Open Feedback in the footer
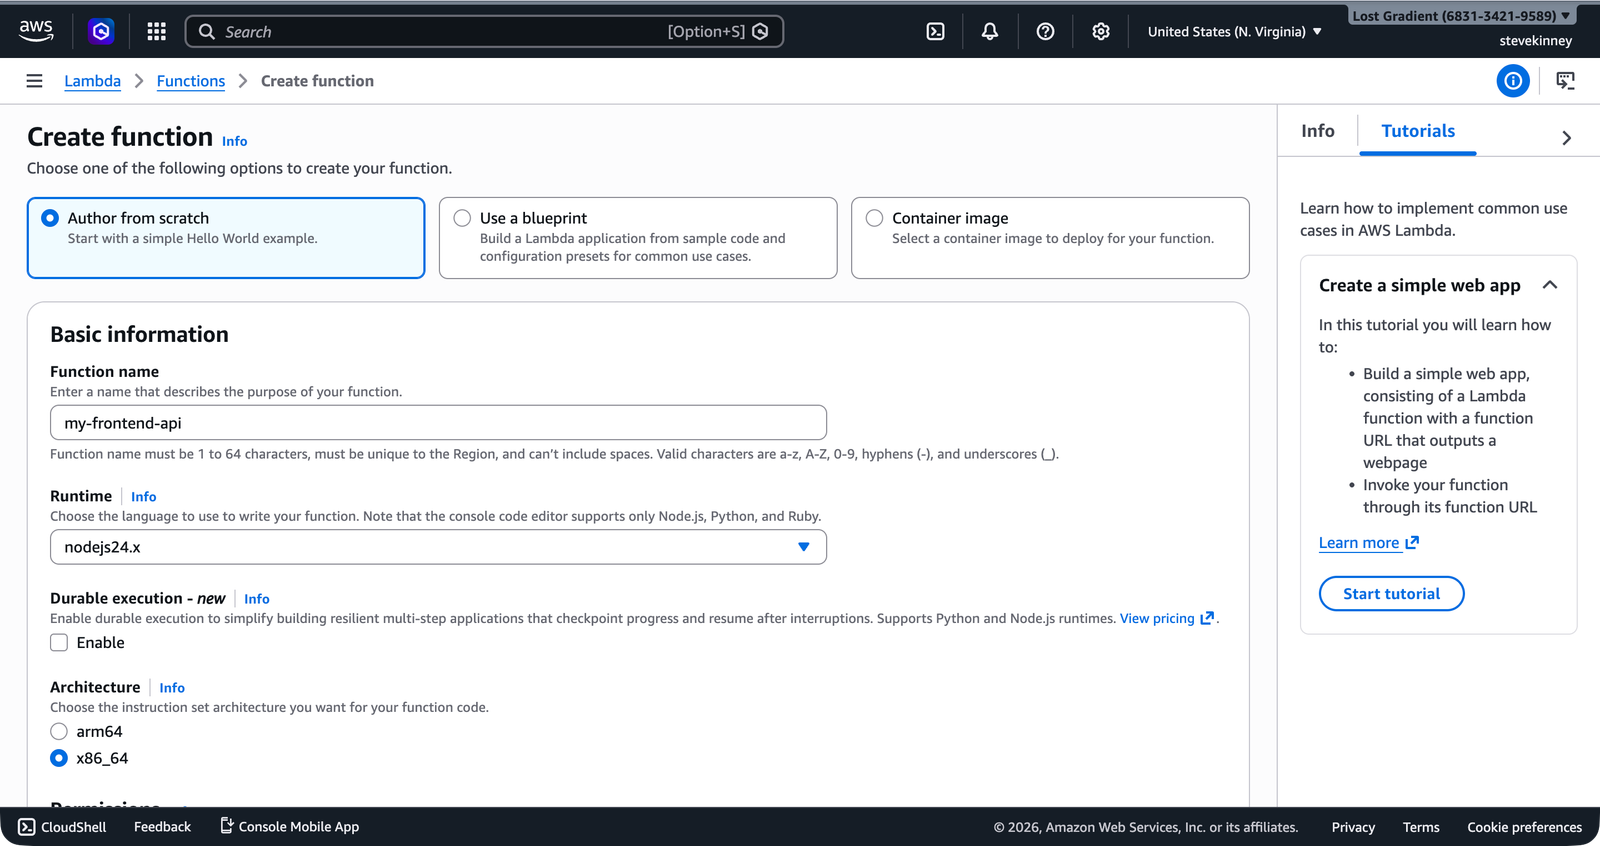Screen dimensions: 1600x846 (x=162, y=827)
